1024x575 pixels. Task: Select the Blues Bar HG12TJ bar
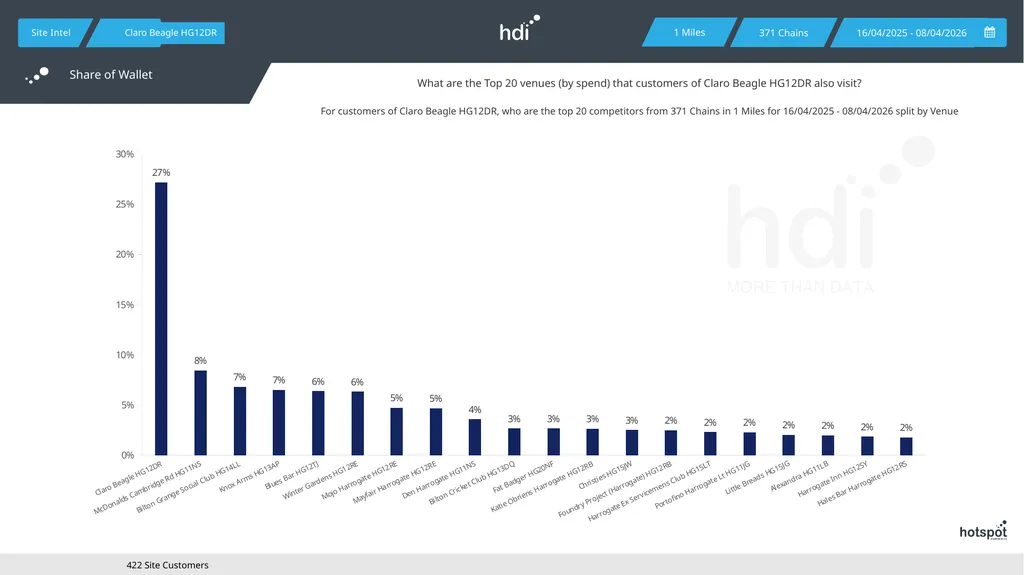[318, 423]
